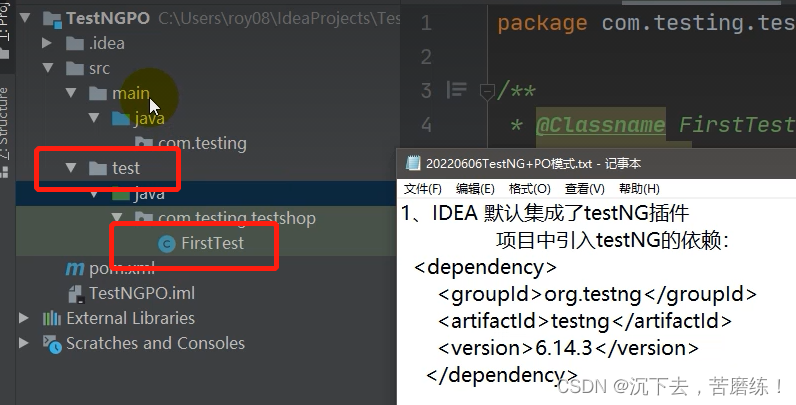The image size is (796, 405).
Task: Click the Notepad title bar text
Action: click(533, 163)
